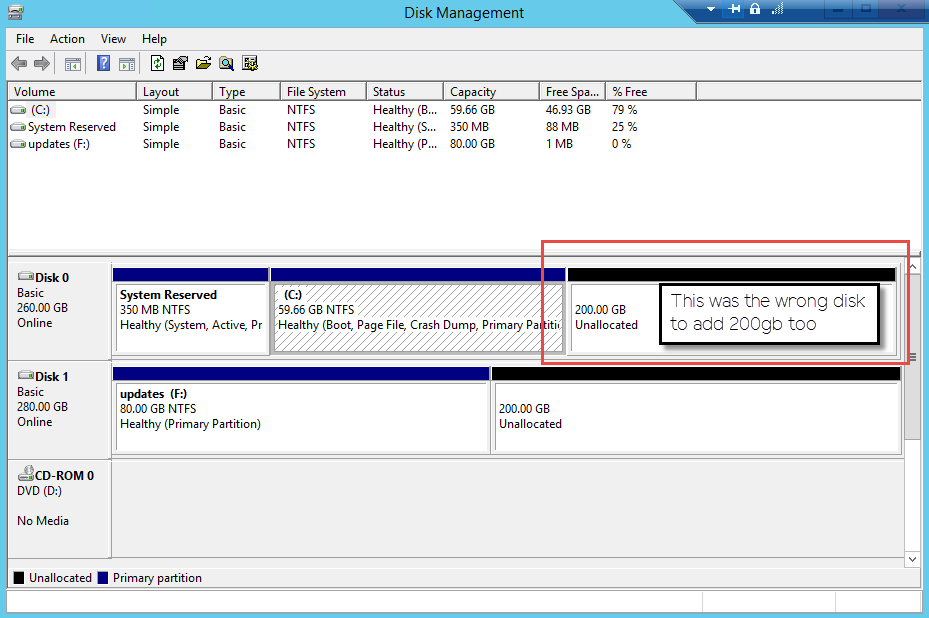Select the System Reserved partition on Disk 0

[x=191, y=312]
